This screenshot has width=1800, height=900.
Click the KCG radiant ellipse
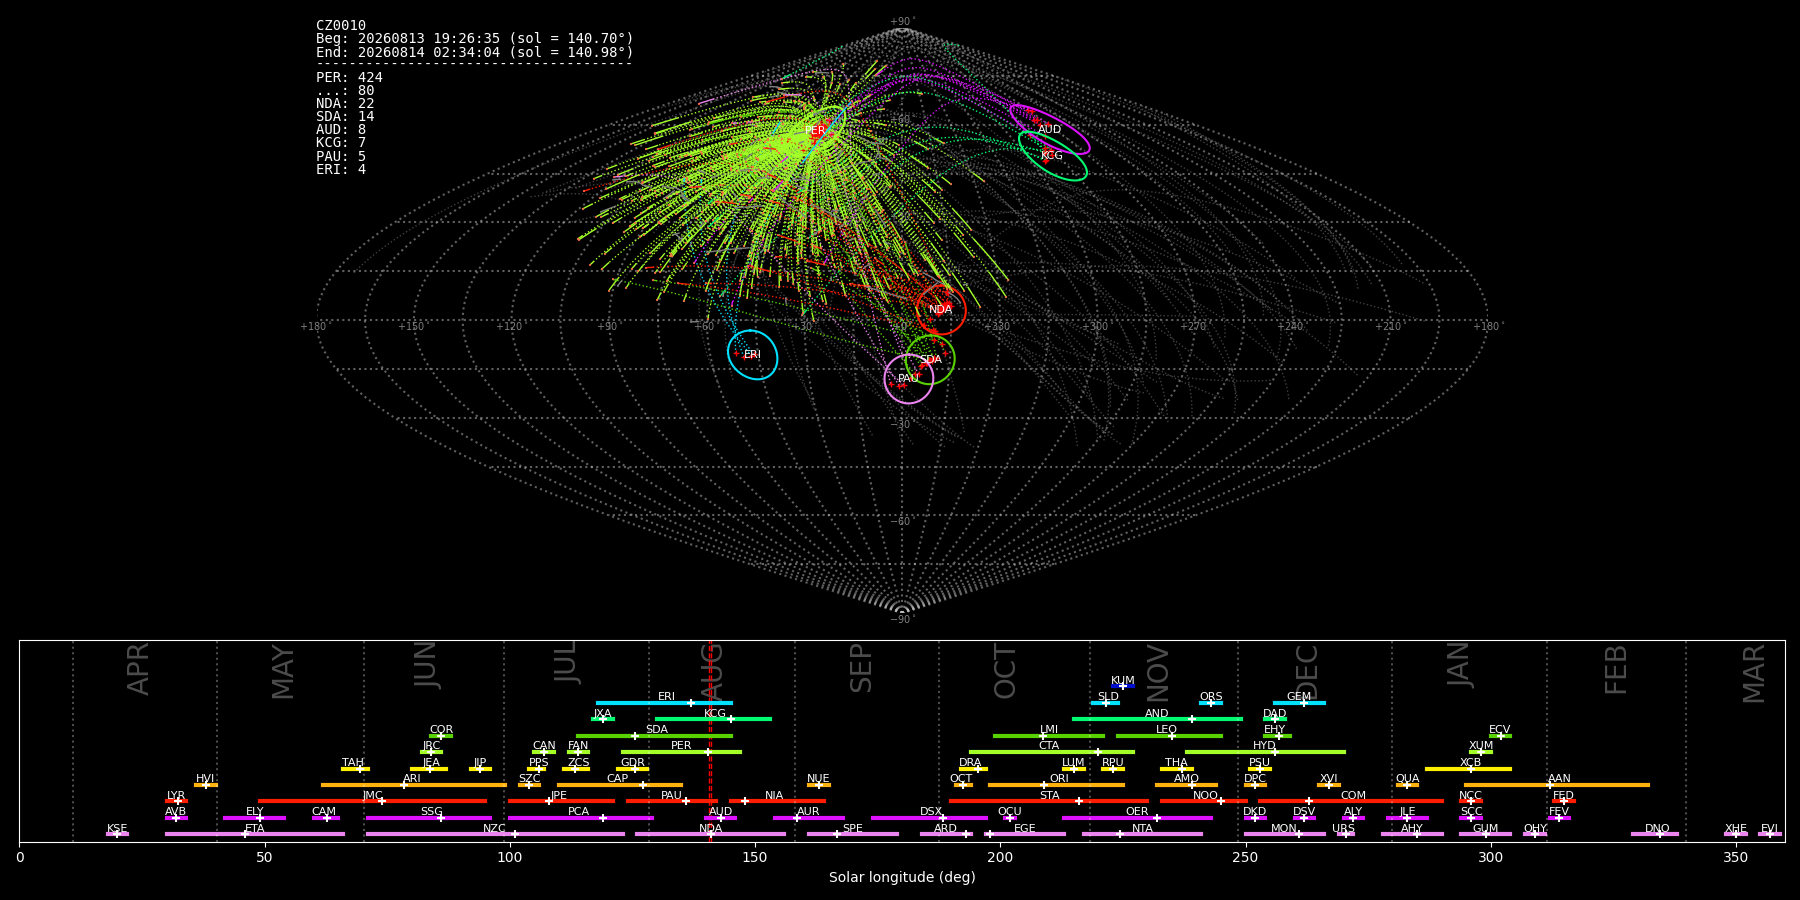click(1053, 156)
